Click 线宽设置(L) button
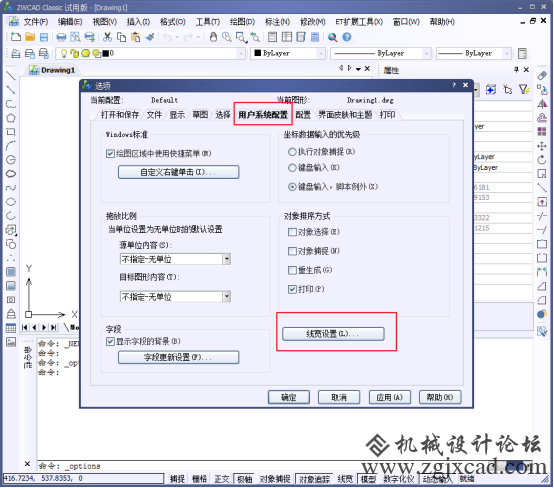The width and height of the screenshot is (554, 488). tap(333, 334)
